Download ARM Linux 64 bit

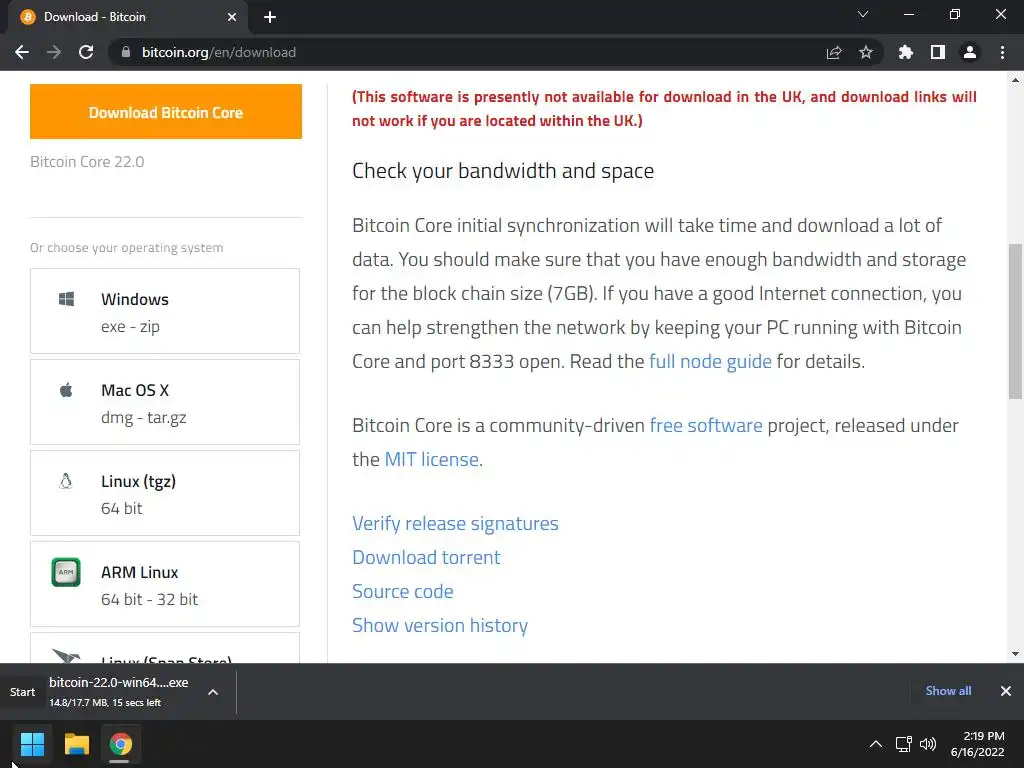click(121, 599)
